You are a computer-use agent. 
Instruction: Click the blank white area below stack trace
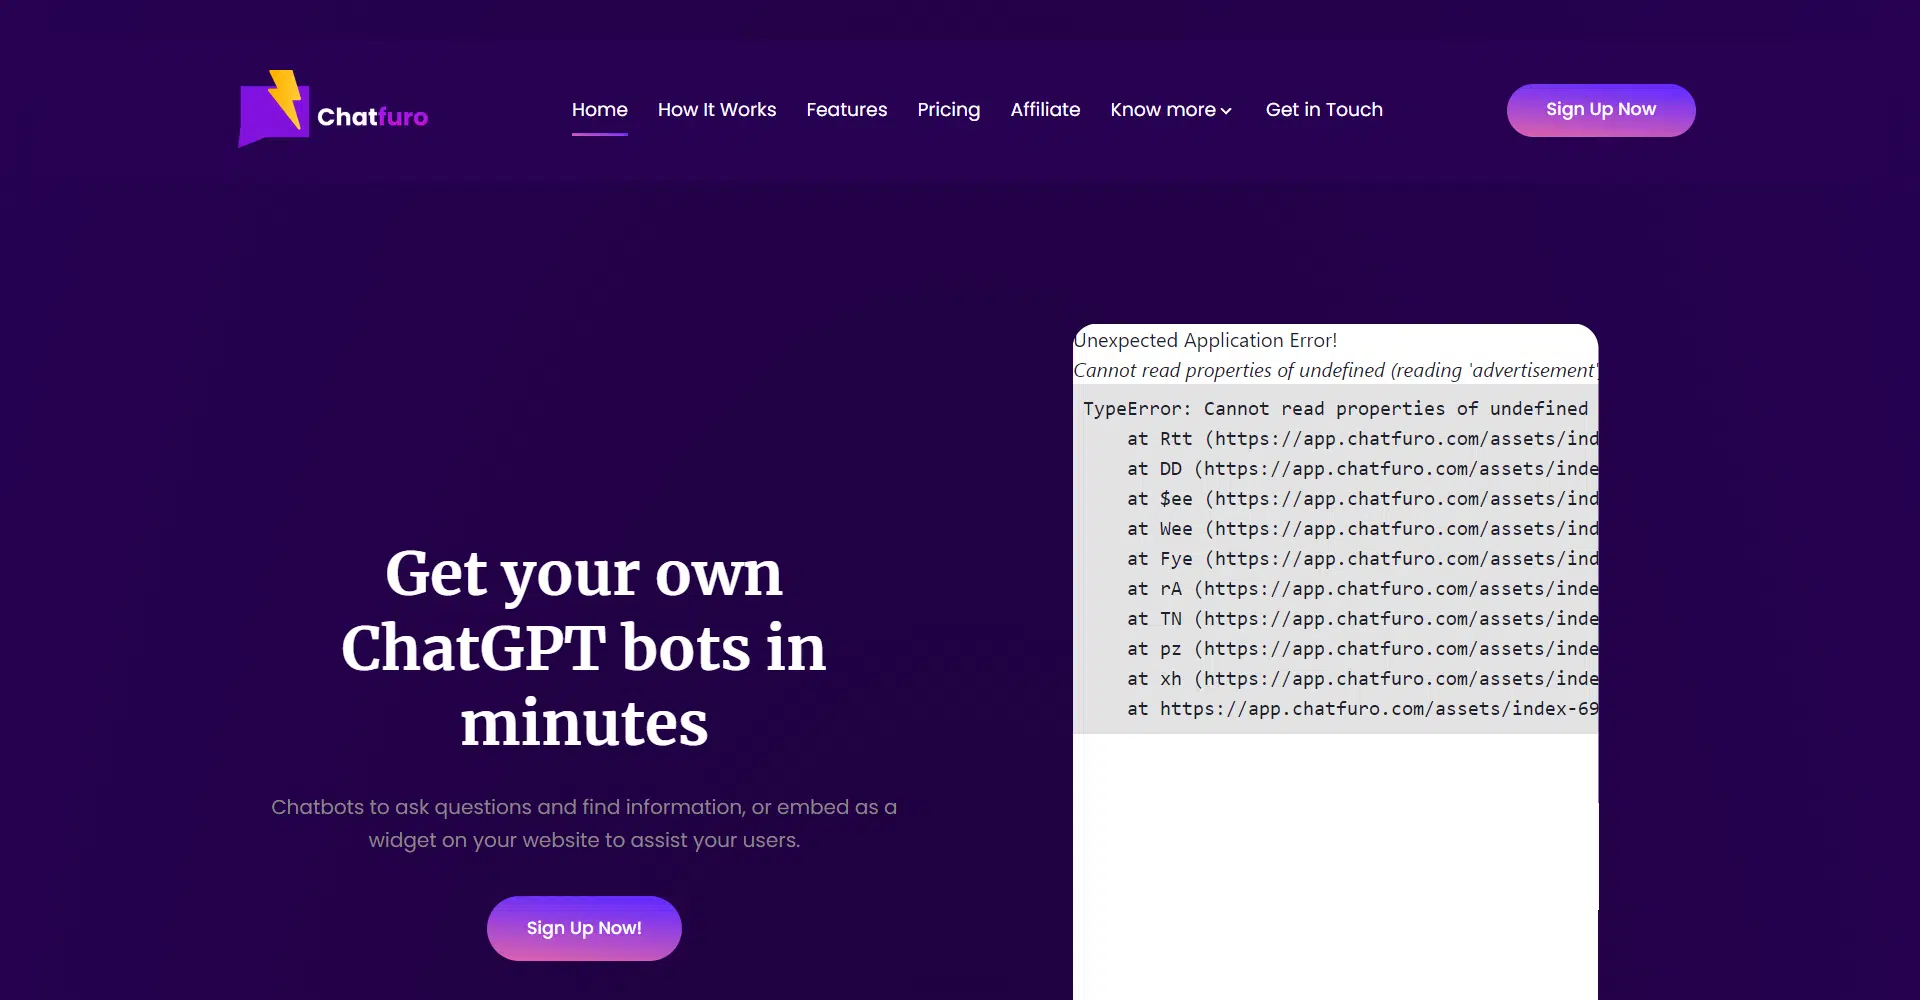(x=1335, y=860)
